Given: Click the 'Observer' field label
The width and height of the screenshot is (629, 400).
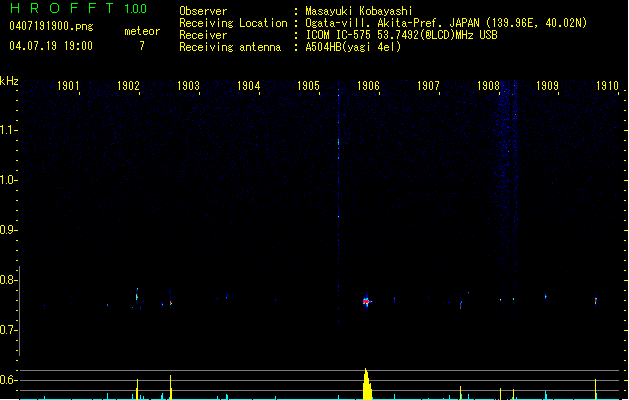Looking at the screenshot, I should pos(203,11).
